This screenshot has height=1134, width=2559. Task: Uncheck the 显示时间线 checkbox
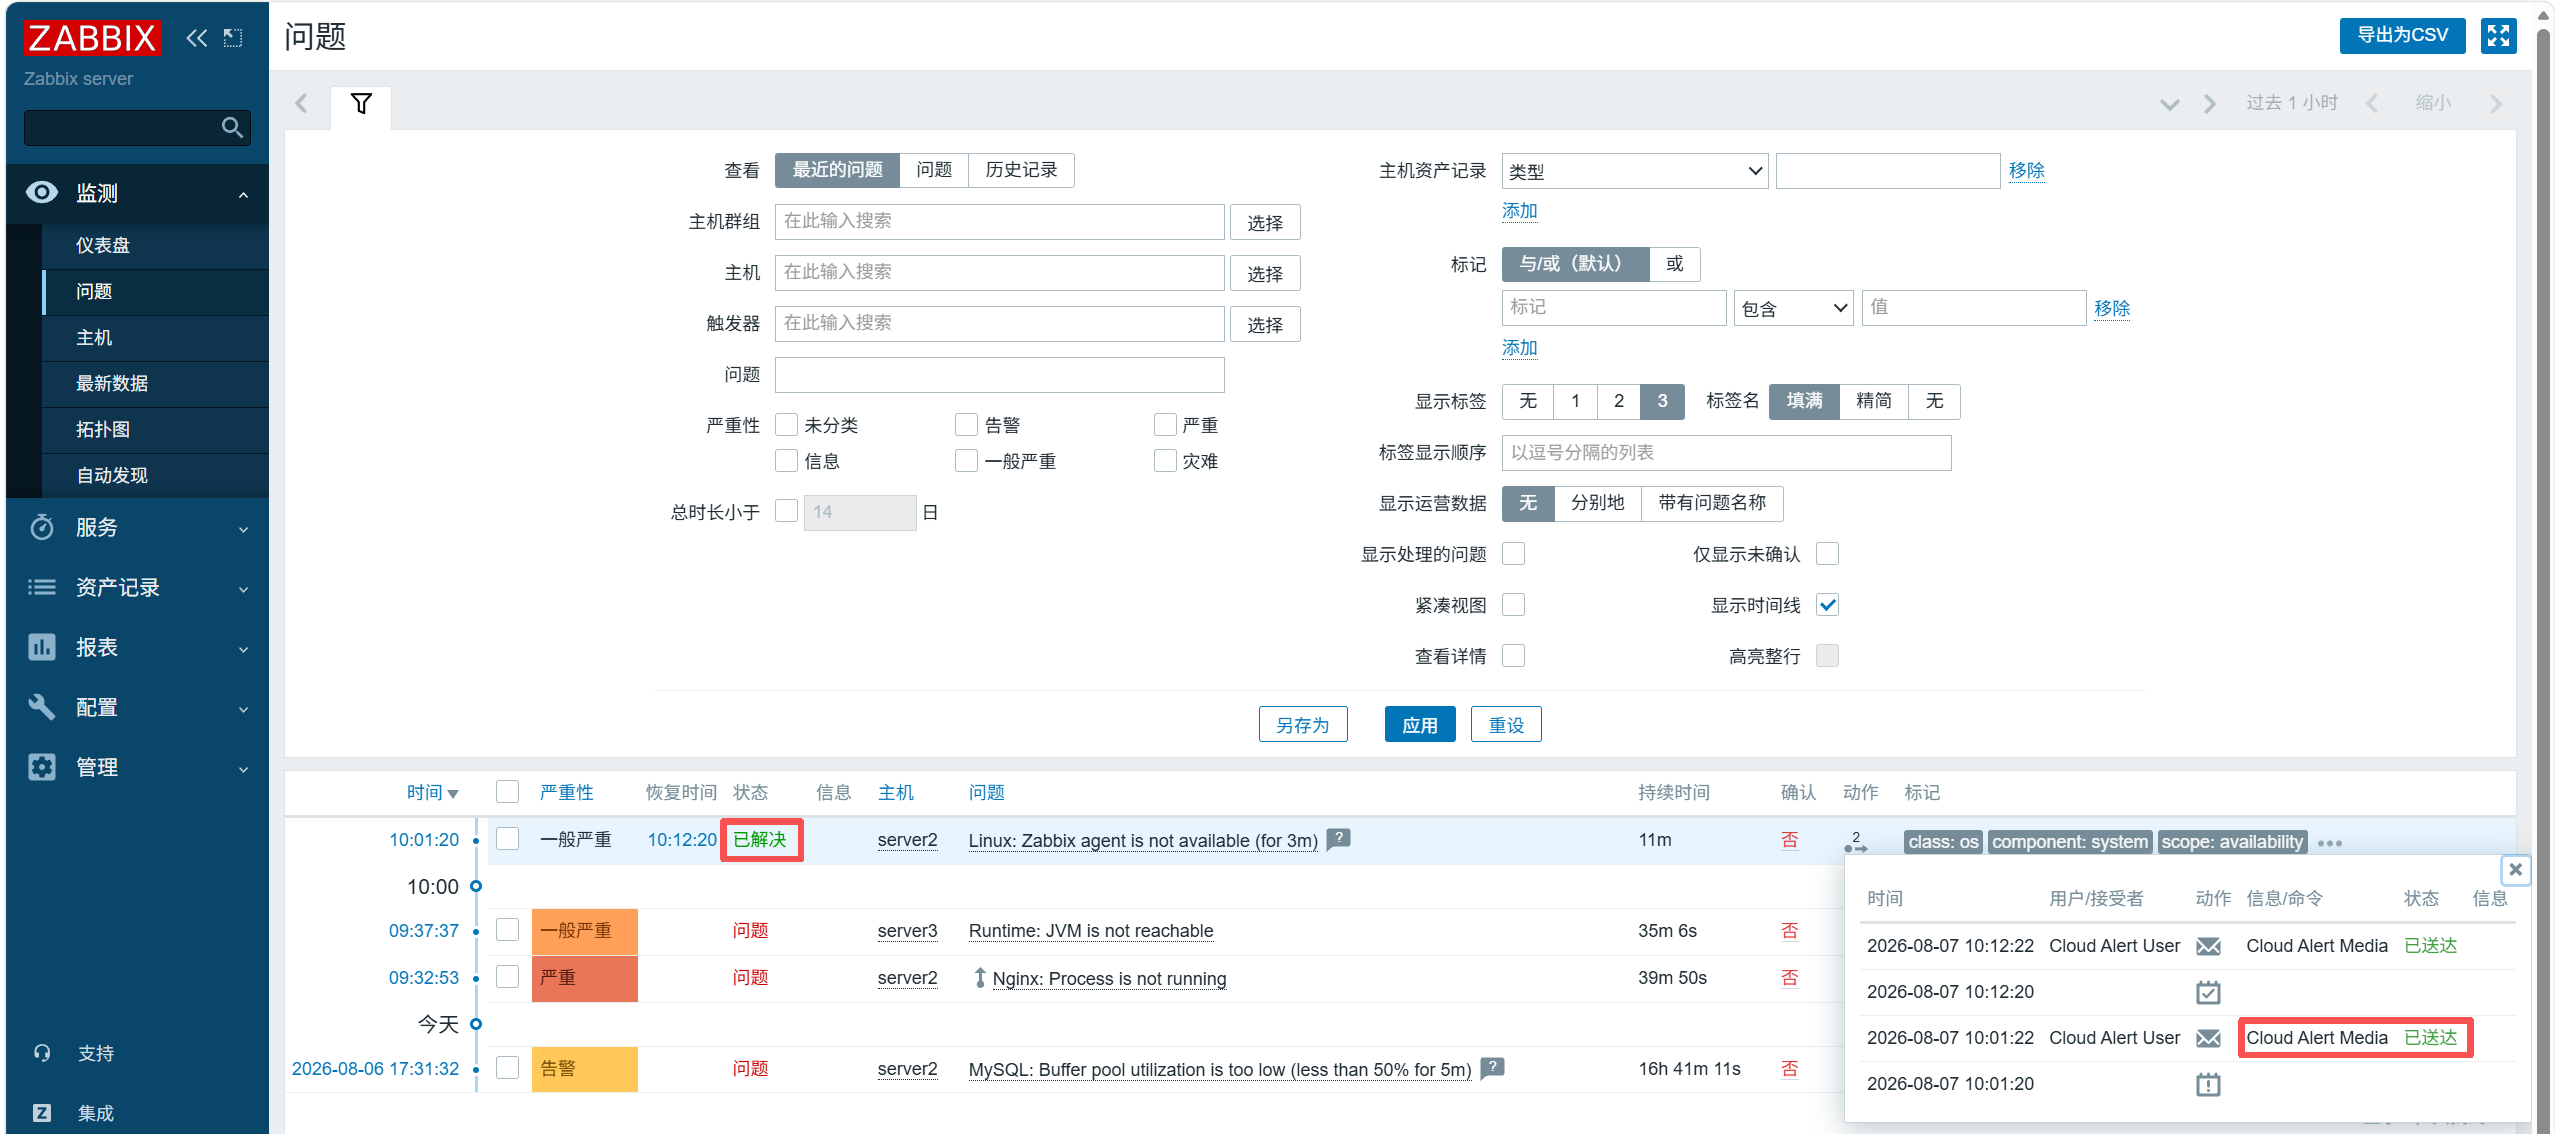(1828, 605)
